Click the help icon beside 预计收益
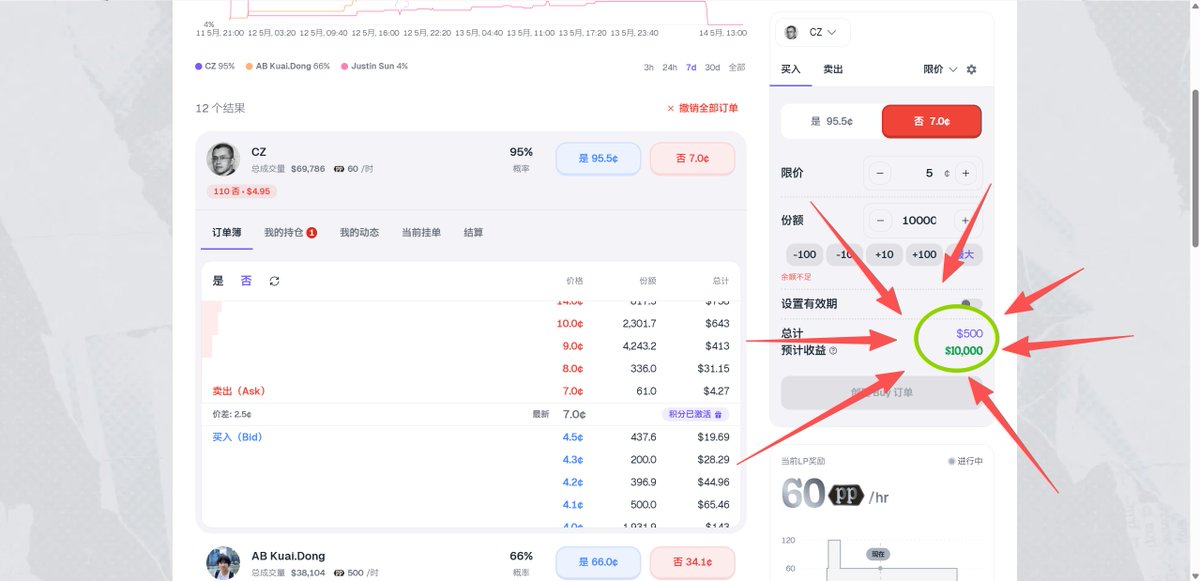Viewport: 1200px width, 581px height. coord(833,351)
